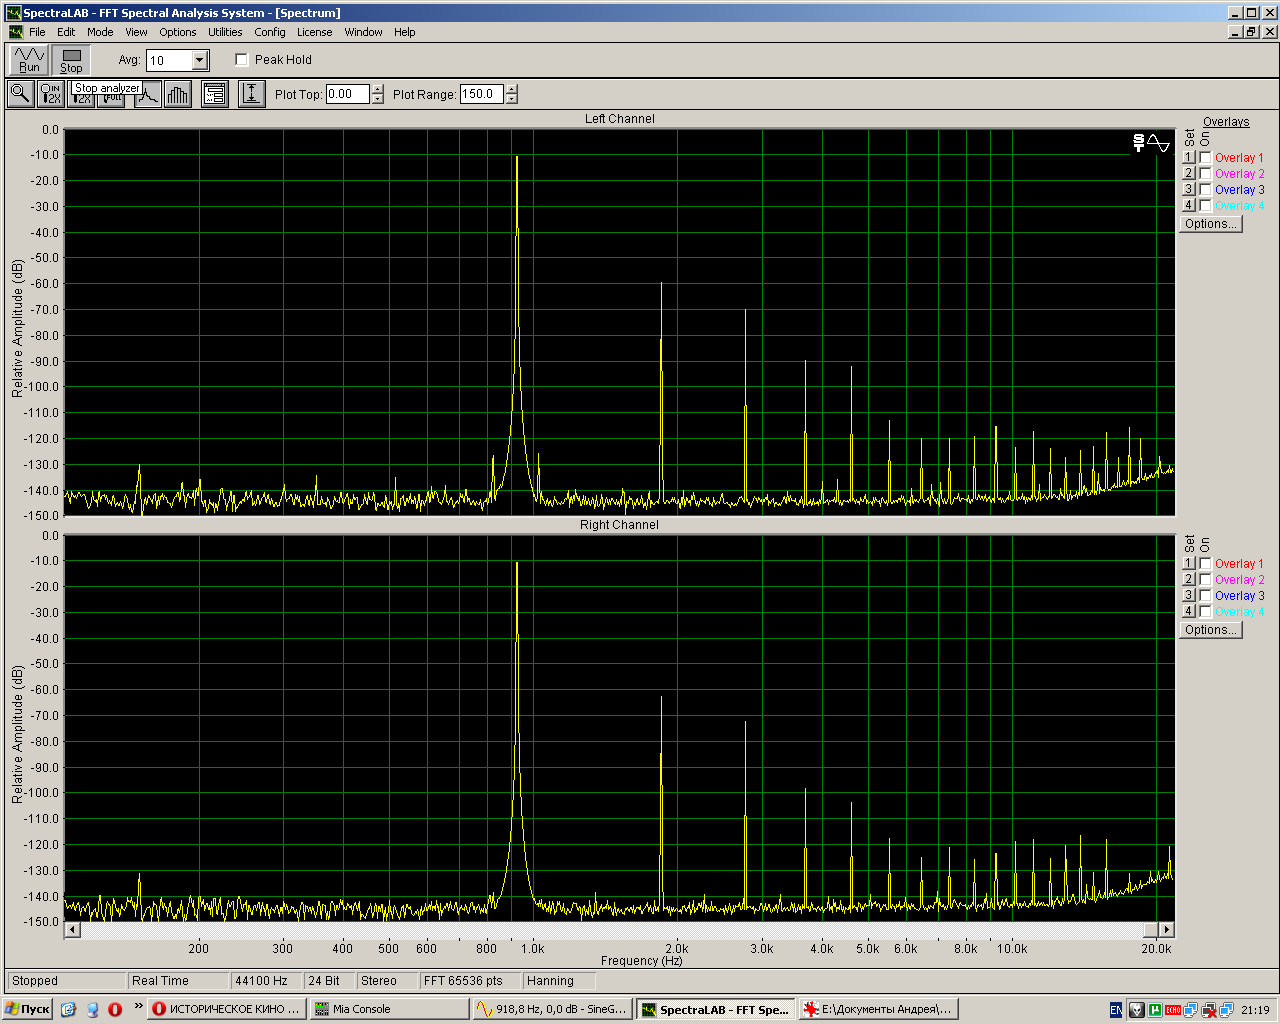
Task: Click the vertical autoscale icon
Action: [x=251, y=95]
